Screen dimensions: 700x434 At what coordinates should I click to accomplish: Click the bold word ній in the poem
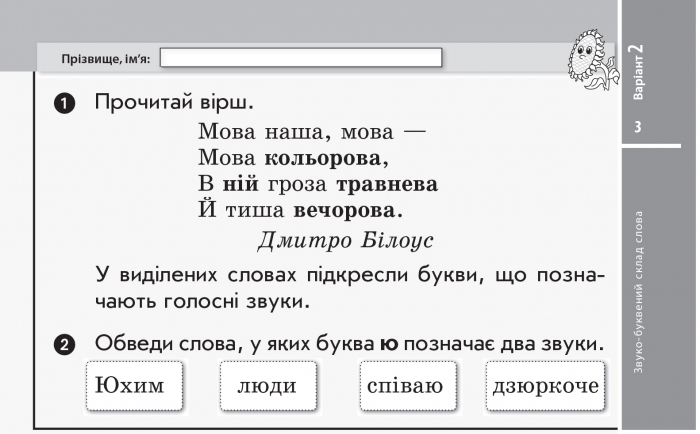coord(240,184)
